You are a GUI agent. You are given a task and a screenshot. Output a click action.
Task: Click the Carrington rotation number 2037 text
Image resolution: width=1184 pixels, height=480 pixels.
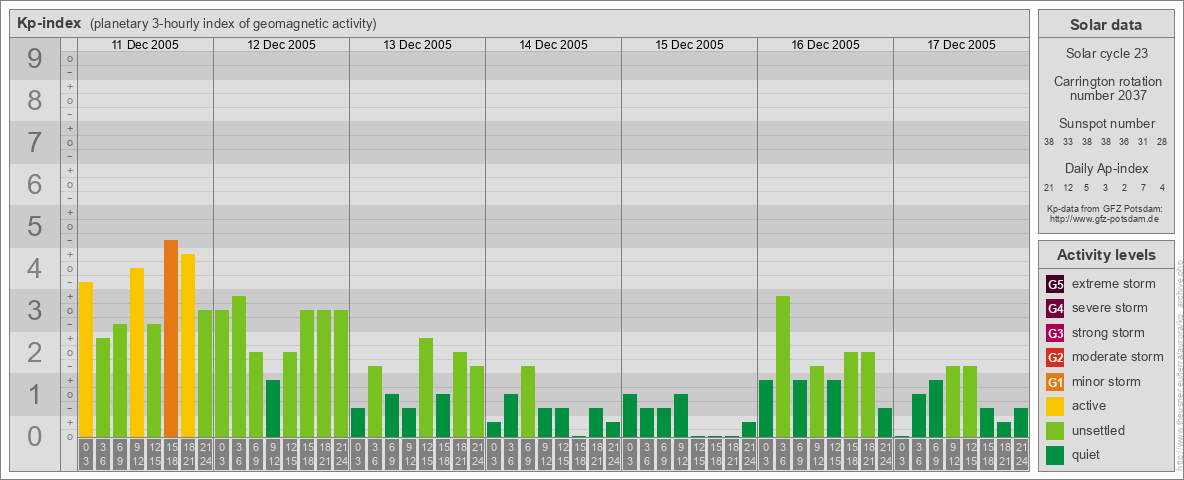1107,88
